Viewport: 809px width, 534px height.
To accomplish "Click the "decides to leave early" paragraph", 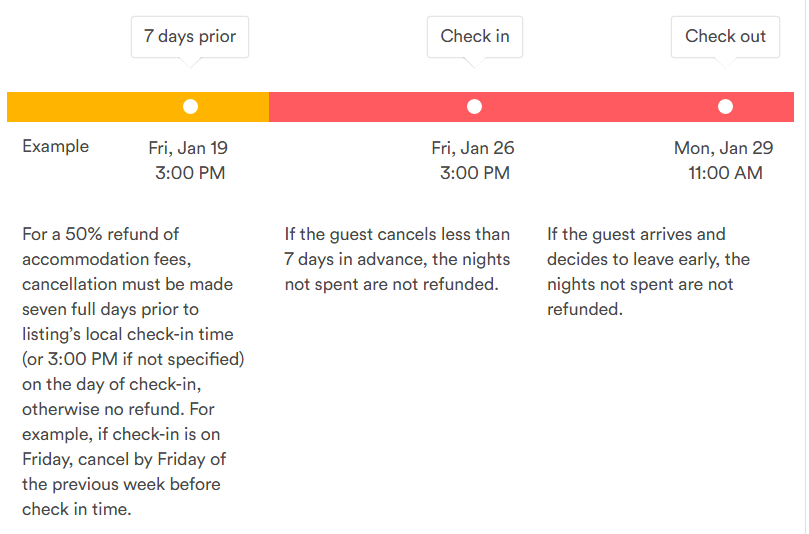I will [x=648, y=271].
